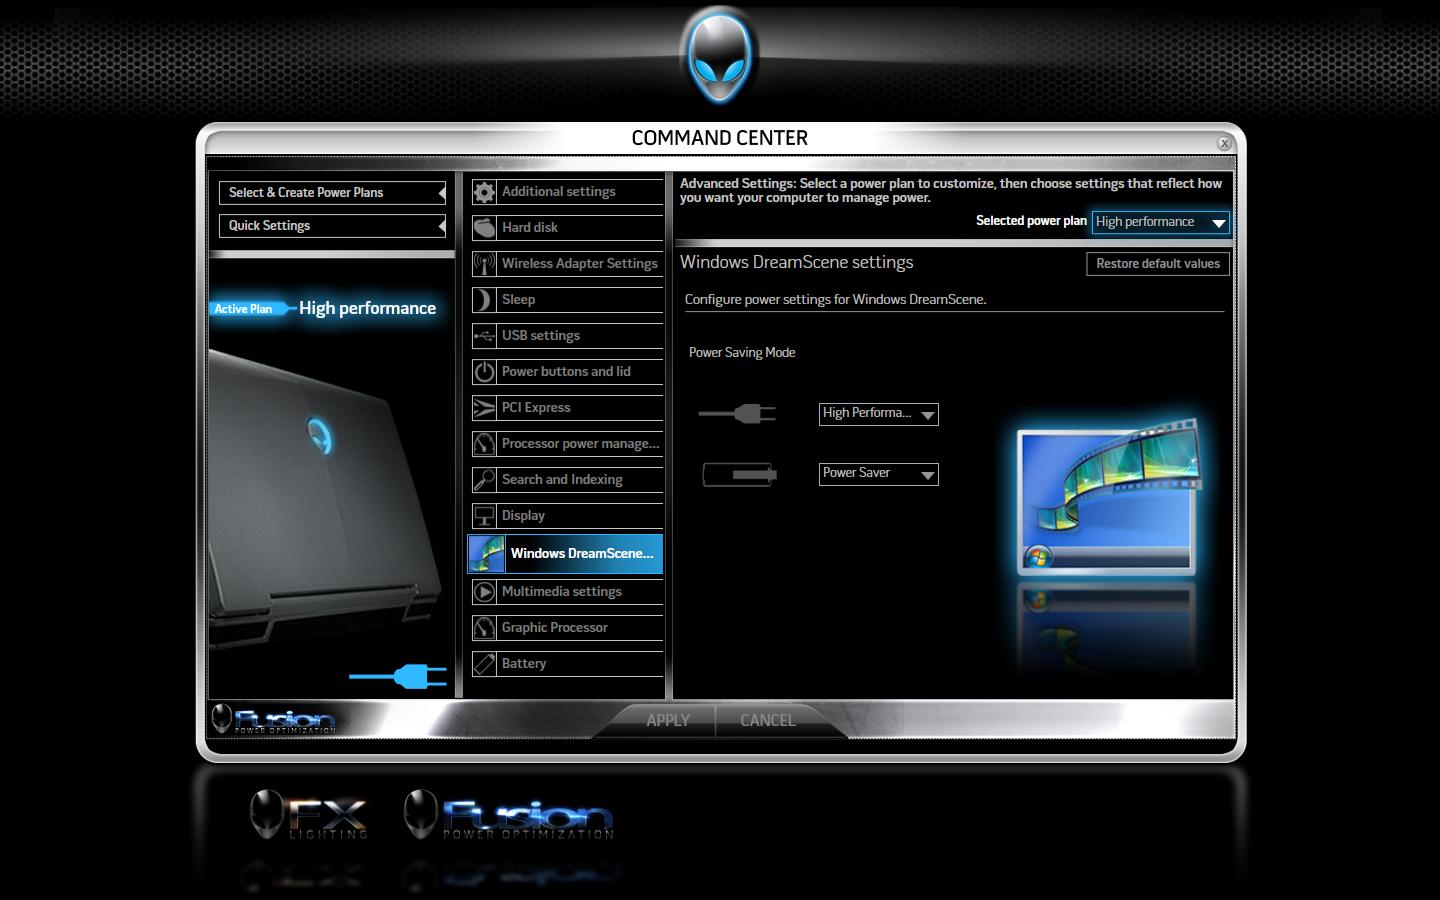Image resolution: width=1440 pixels, height=900 pixels.
Task: Open the Graphic Processor category
Action: point(567,628)
